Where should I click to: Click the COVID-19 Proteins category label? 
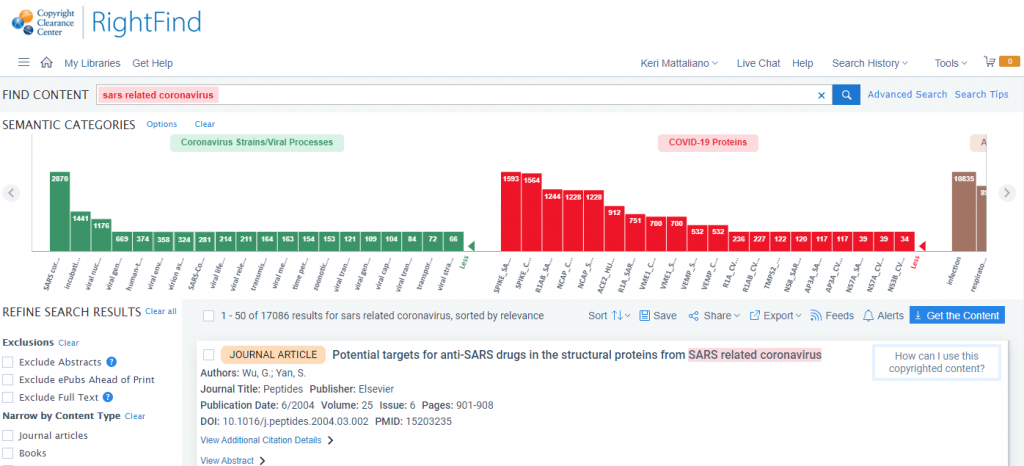click(708, 142)
